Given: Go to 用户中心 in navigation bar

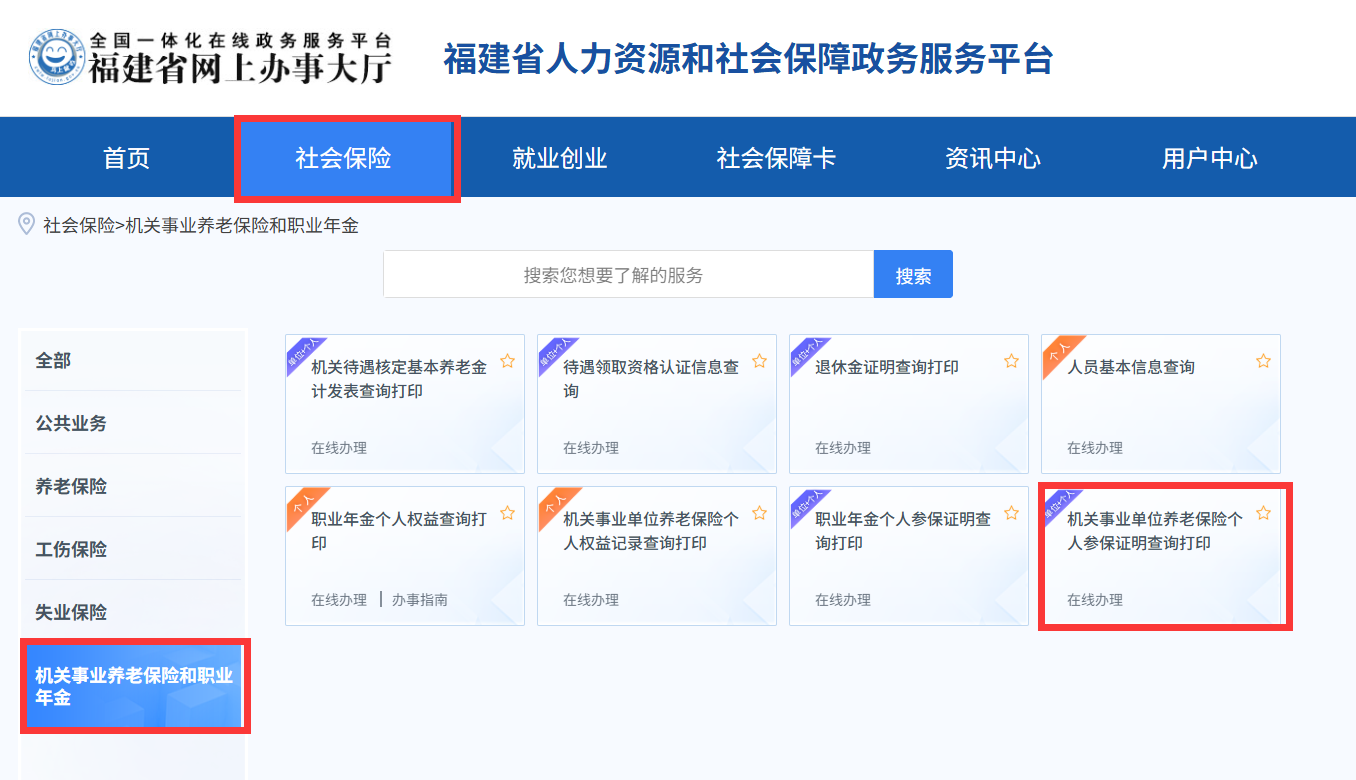Looking at the screenshot, I should [1209, 158].
